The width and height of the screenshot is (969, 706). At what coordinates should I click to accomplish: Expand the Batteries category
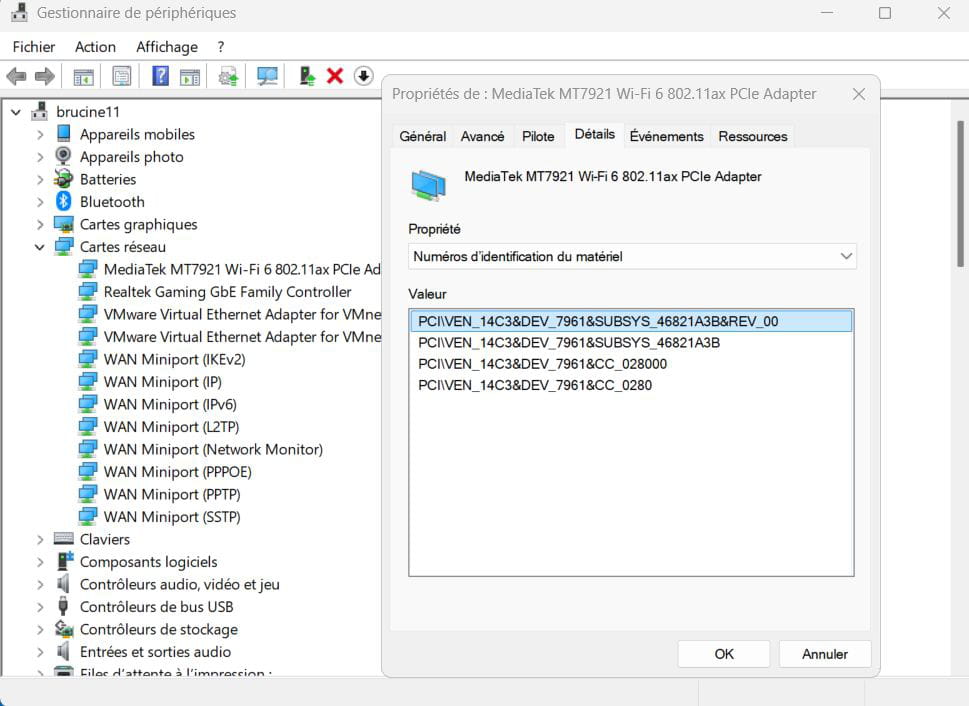coord(40,179)
